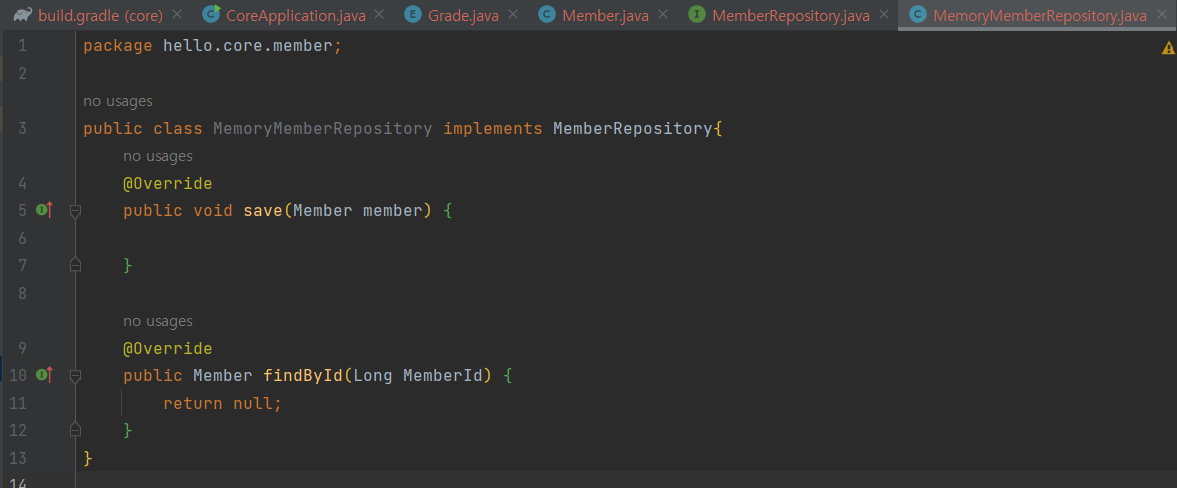Screen dimensions: 1177x488
Task: Click the class icon on MemoryMemberRepository.java tab
Action: tap(917, 14)
